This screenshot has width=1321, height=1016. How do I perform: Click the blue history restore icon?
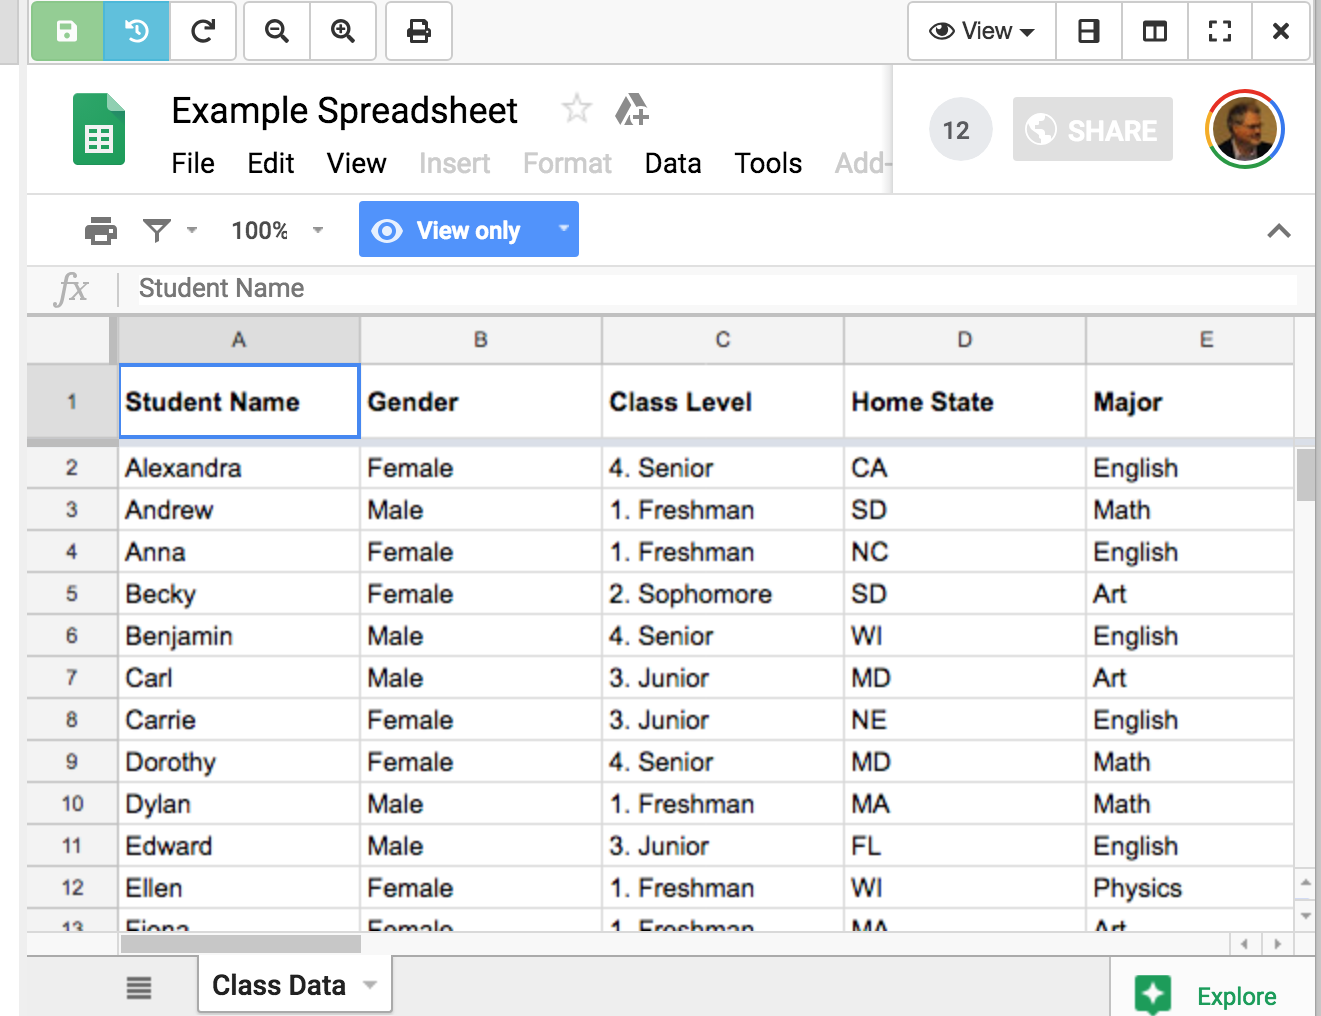click(136, 32)
